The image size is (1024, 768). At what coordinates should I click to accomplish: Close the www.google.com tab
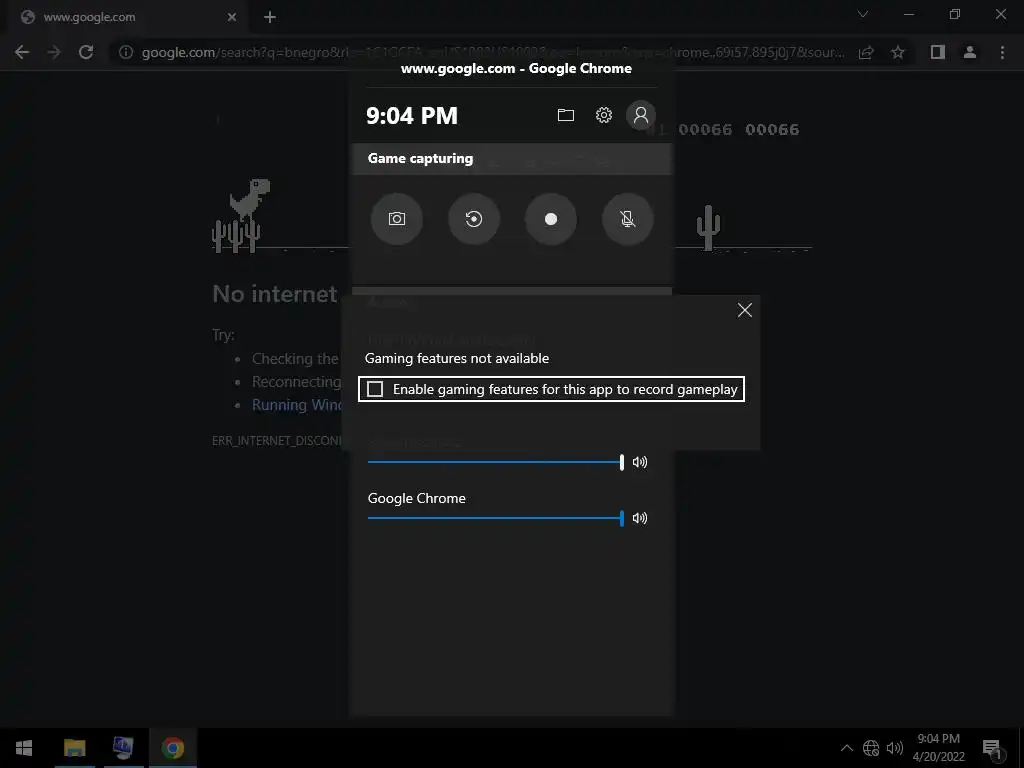[232, 17]
